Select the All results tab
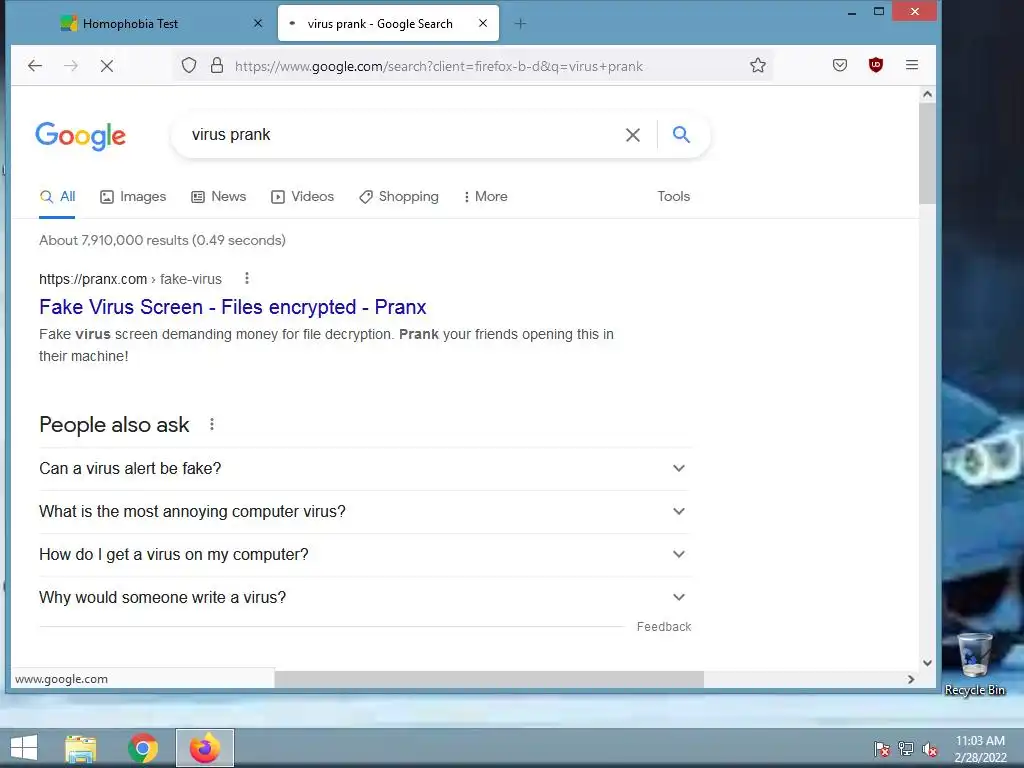This screenshot has height=768, width=1024. click(57, 197)
